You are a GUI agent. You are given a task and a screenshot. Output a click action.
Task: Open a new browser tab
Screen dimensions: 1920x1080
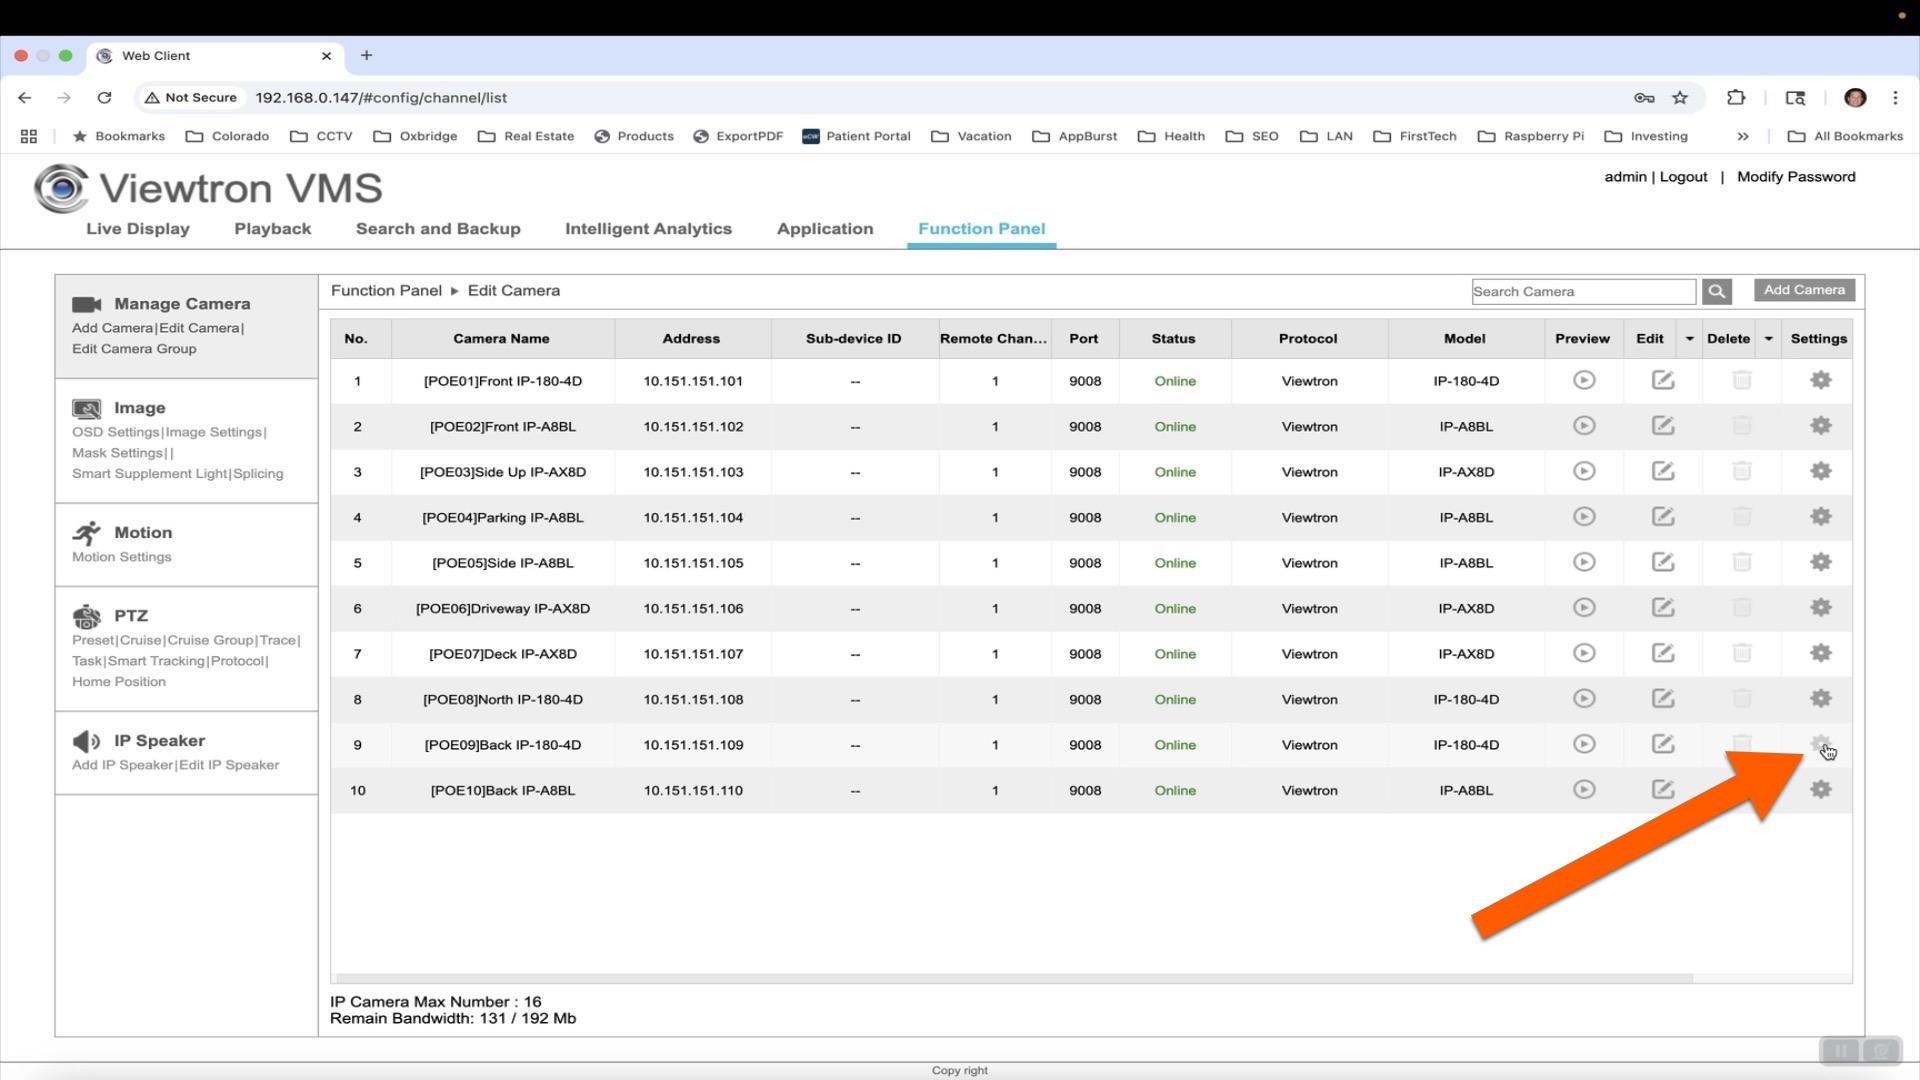pyautogui.click(x=366, y=56)
